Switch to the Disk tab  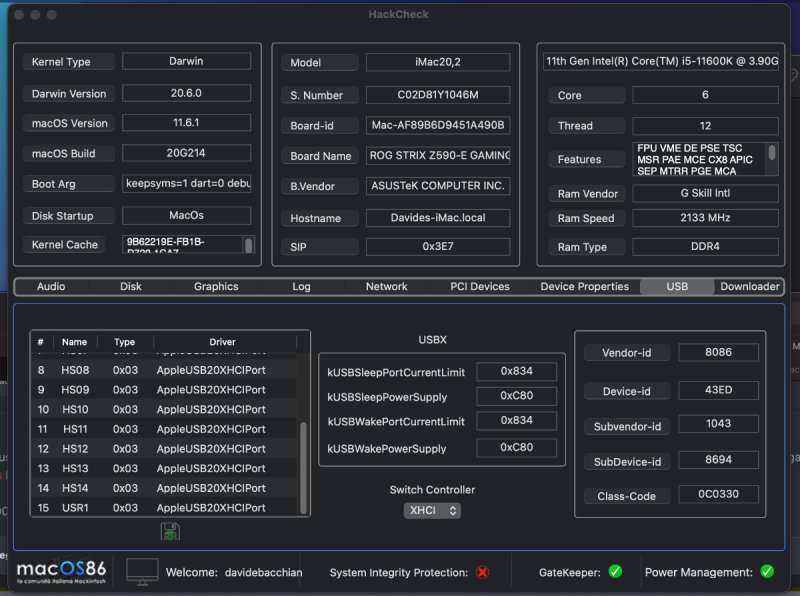(131, 287)
